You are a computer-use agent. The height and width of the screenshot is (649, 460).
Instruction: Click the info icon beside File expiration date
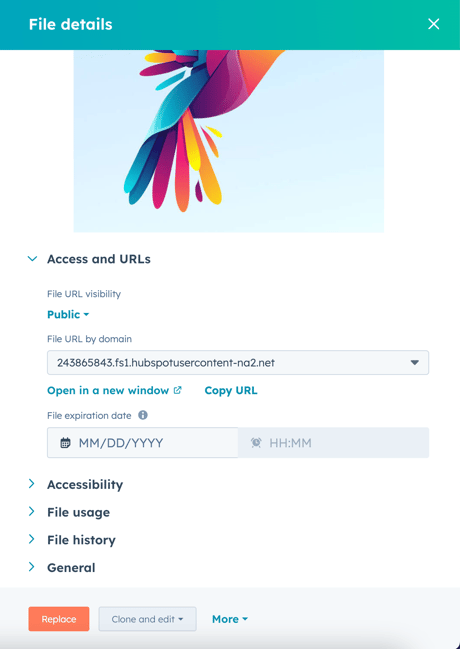143,415
